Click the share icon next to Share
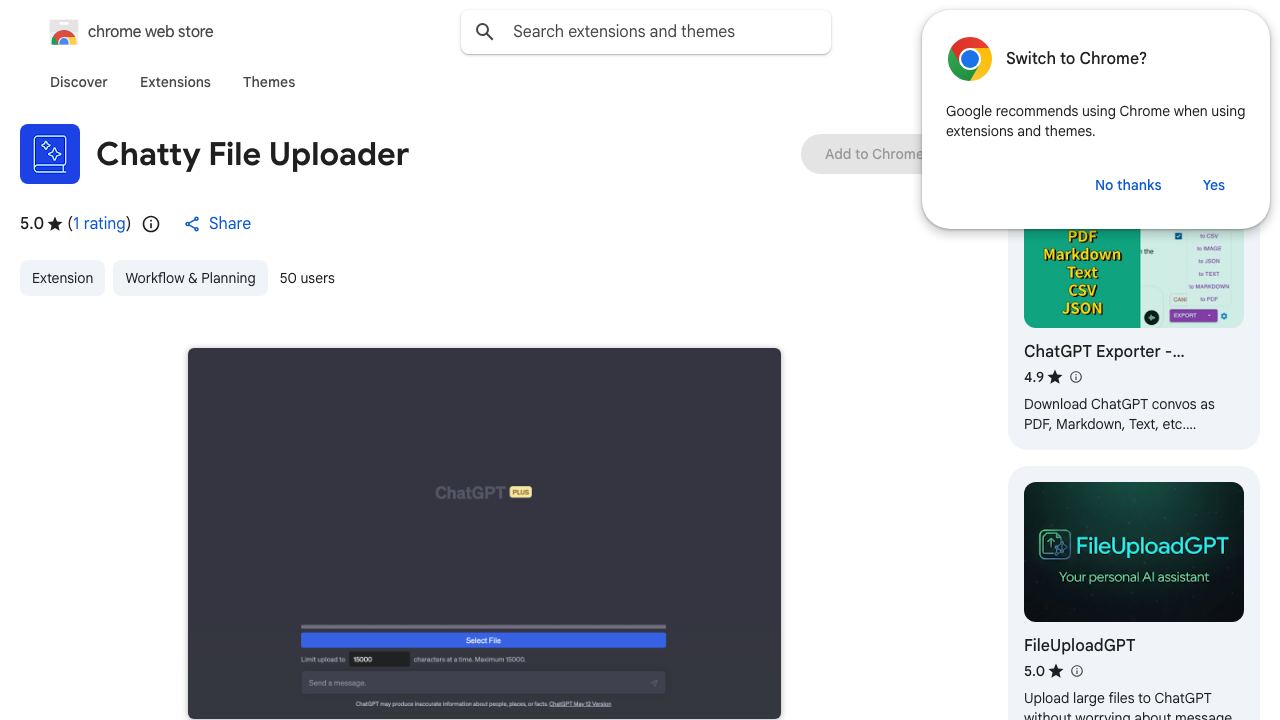This screenshot has height=720, width=1280. click(192, 224)
